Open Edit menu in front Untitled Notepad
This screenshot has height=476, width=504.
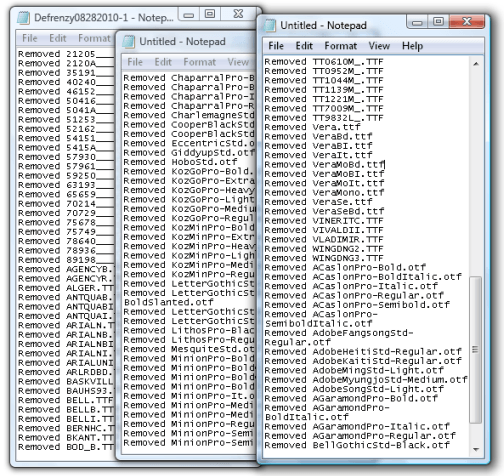(x=304, y=46)
